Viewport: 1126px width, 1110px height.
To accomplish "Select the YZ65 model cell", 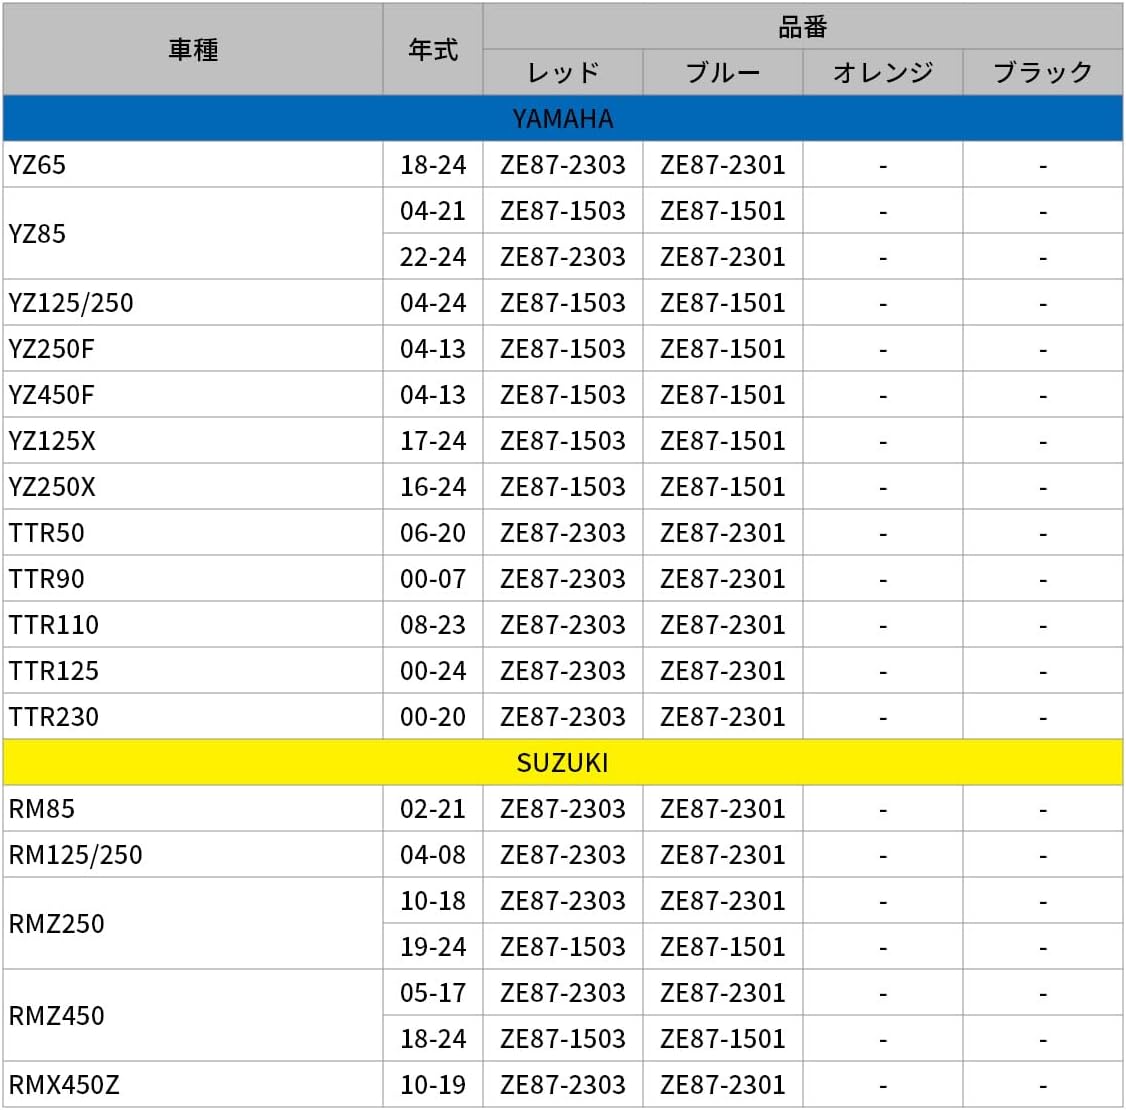I will coord(192,164).
